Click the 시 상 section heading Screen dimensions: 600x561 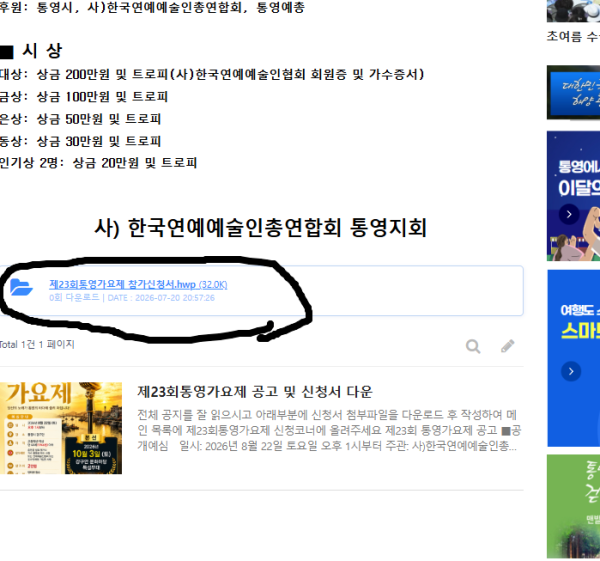[31, 51]
